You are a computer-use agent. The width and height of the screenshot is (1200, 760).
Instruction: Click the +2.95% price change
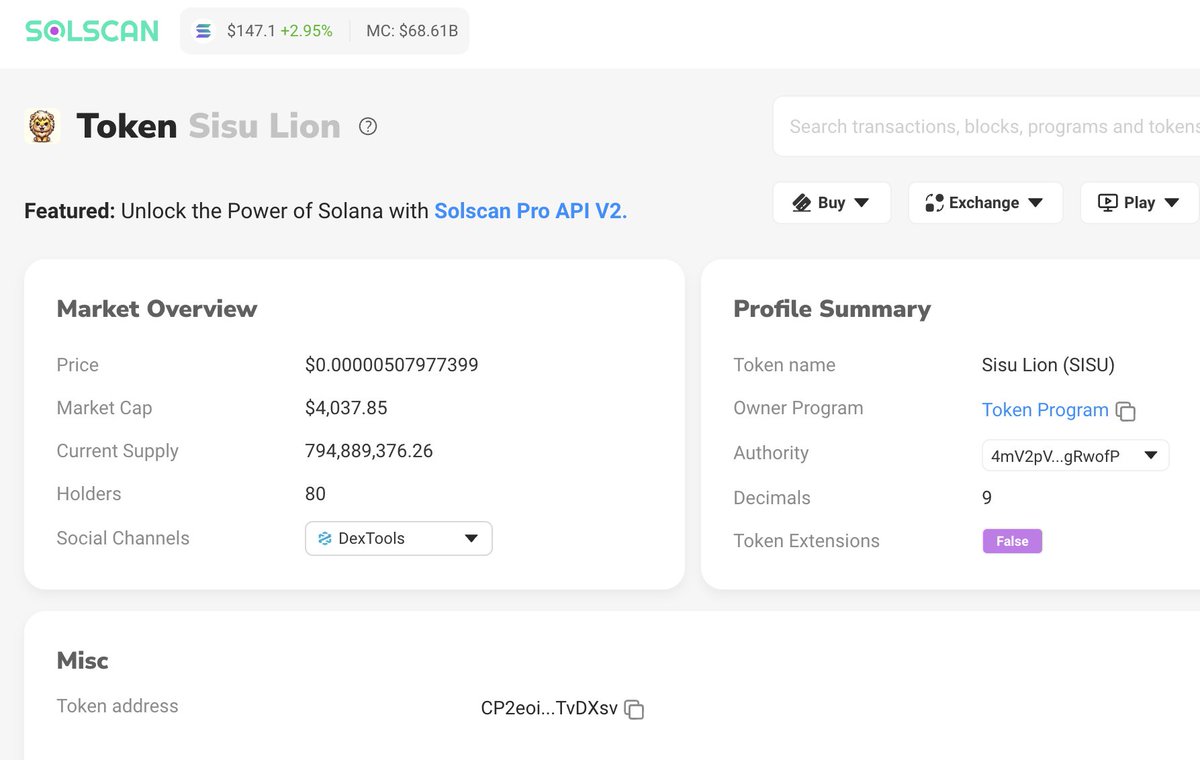[306, 31]
